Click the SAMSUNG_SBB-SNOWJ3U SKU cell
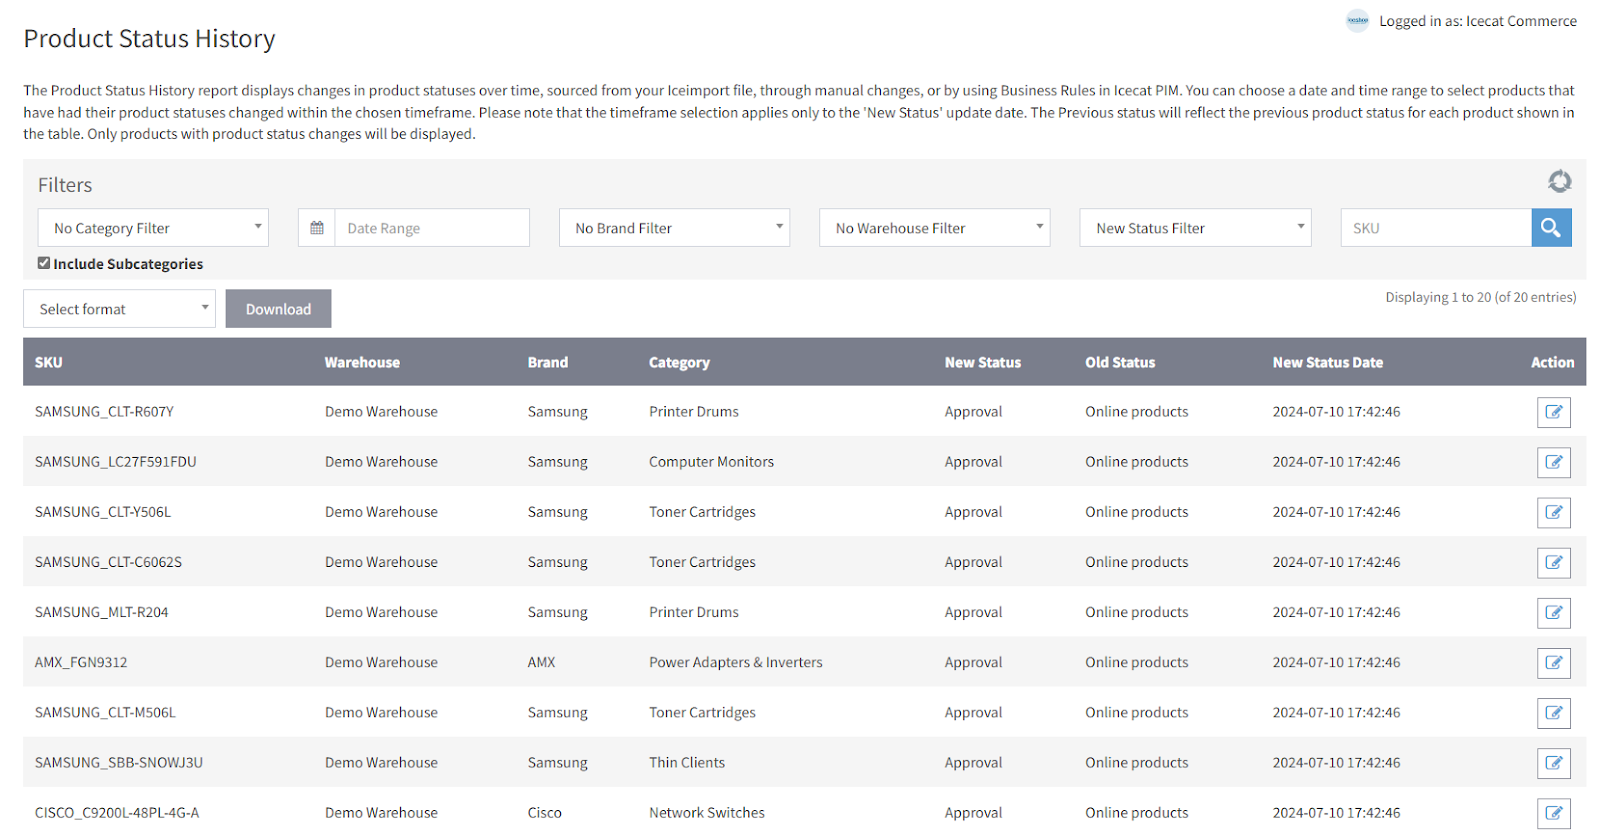Screen dimensions: 1600x836 click(x=118, y=762)
